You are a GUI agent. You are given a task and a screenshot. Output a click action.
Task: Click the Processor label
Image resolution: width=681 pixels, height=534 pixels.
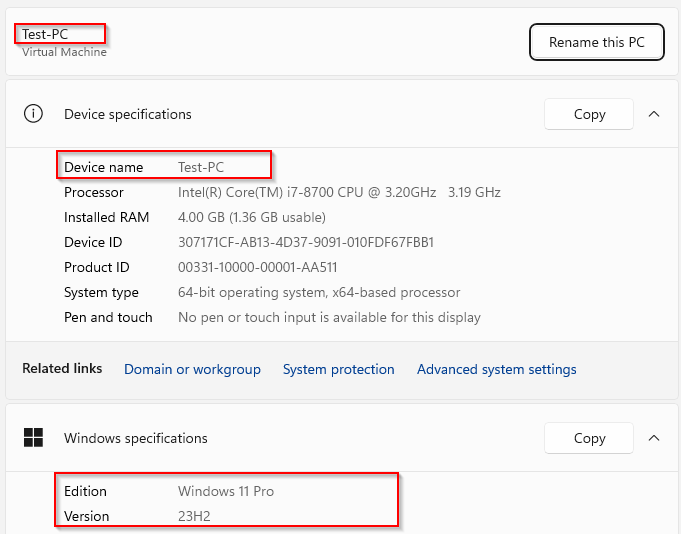point(94,192)
